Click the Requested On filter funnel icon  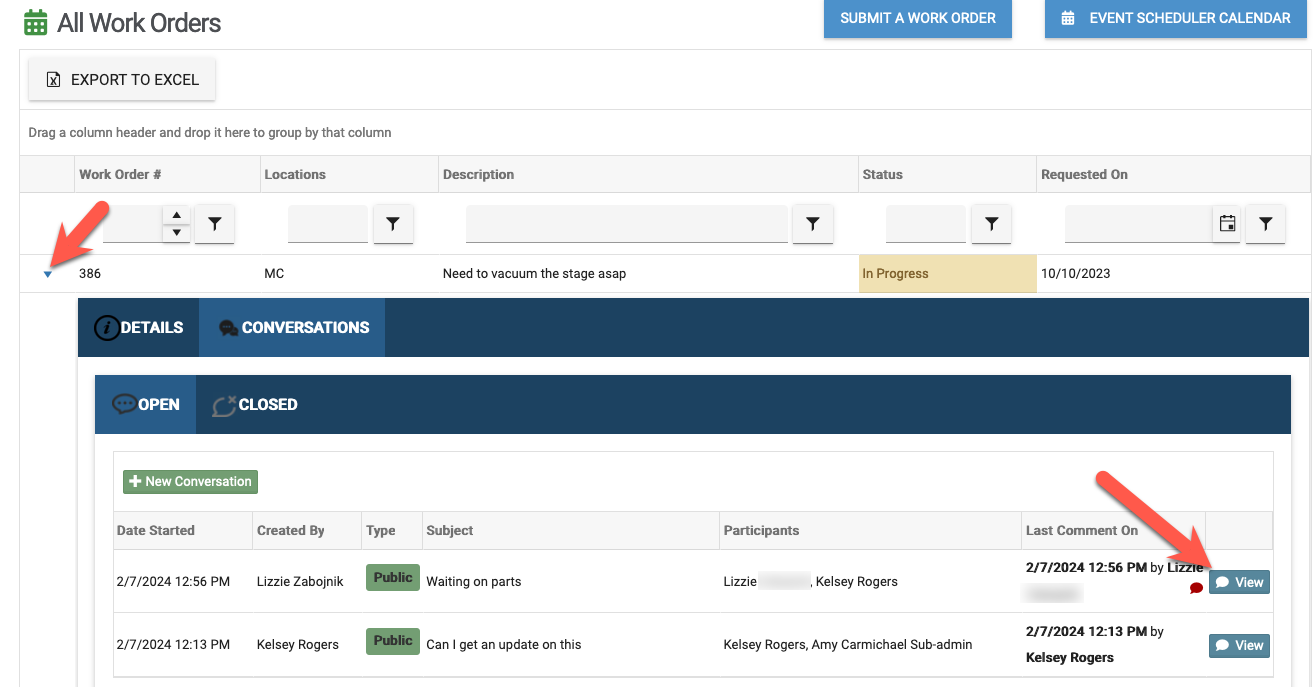click(x=1265, y=225)
